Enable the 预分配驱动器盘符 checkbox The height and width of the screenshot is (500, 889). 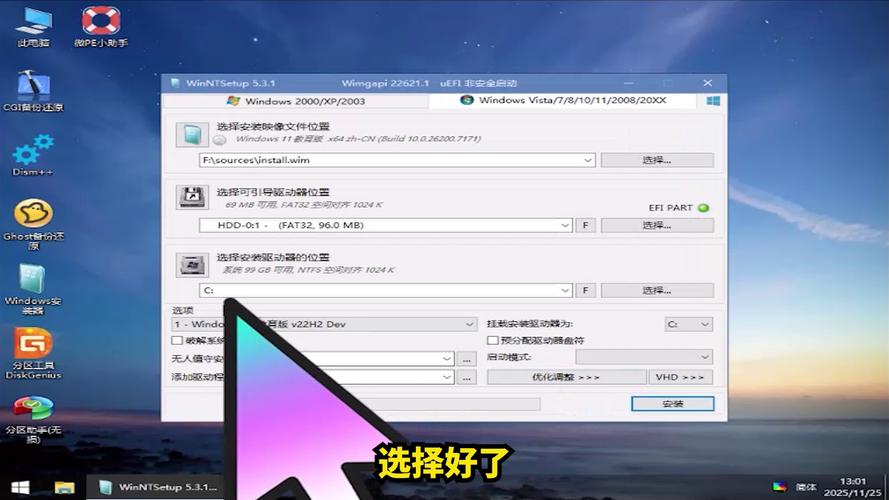(x=493, y=340)
